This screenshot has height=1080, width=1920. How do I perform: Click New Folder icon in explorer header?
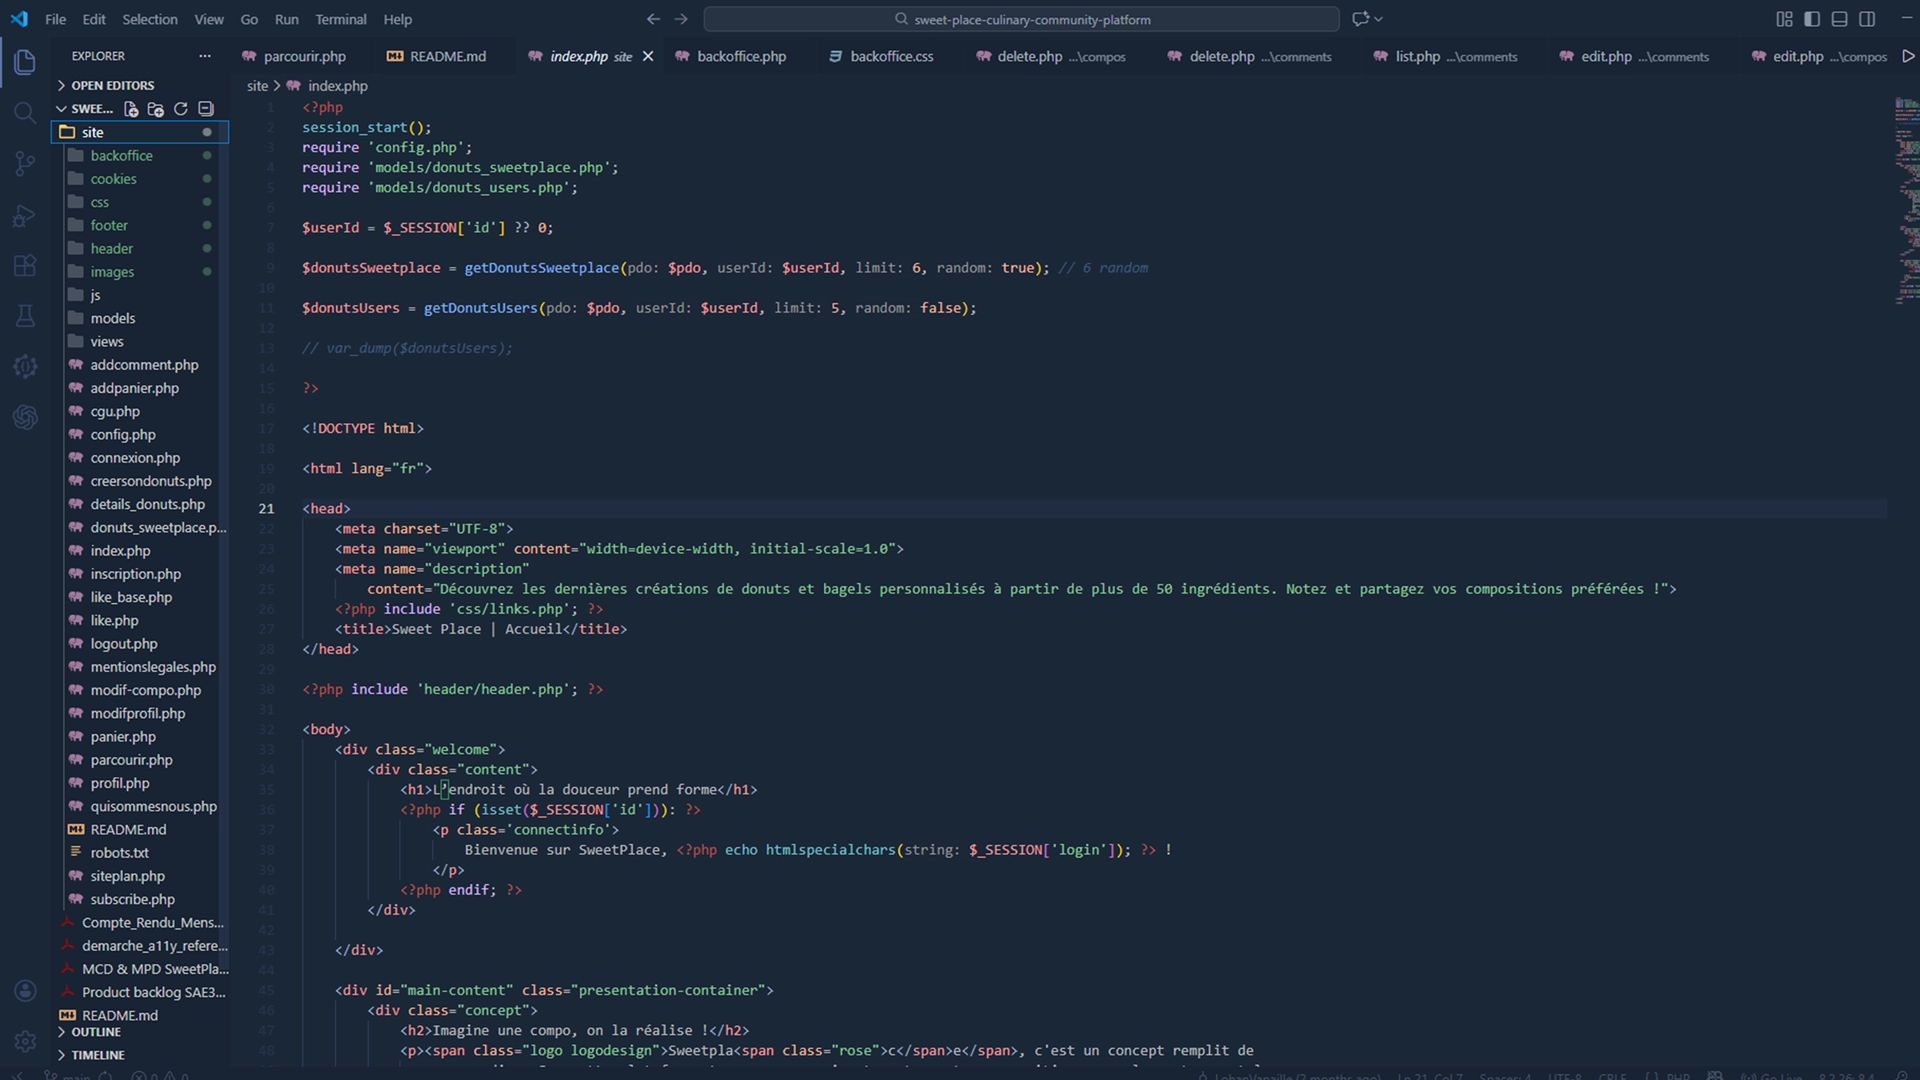pos(156,109)
